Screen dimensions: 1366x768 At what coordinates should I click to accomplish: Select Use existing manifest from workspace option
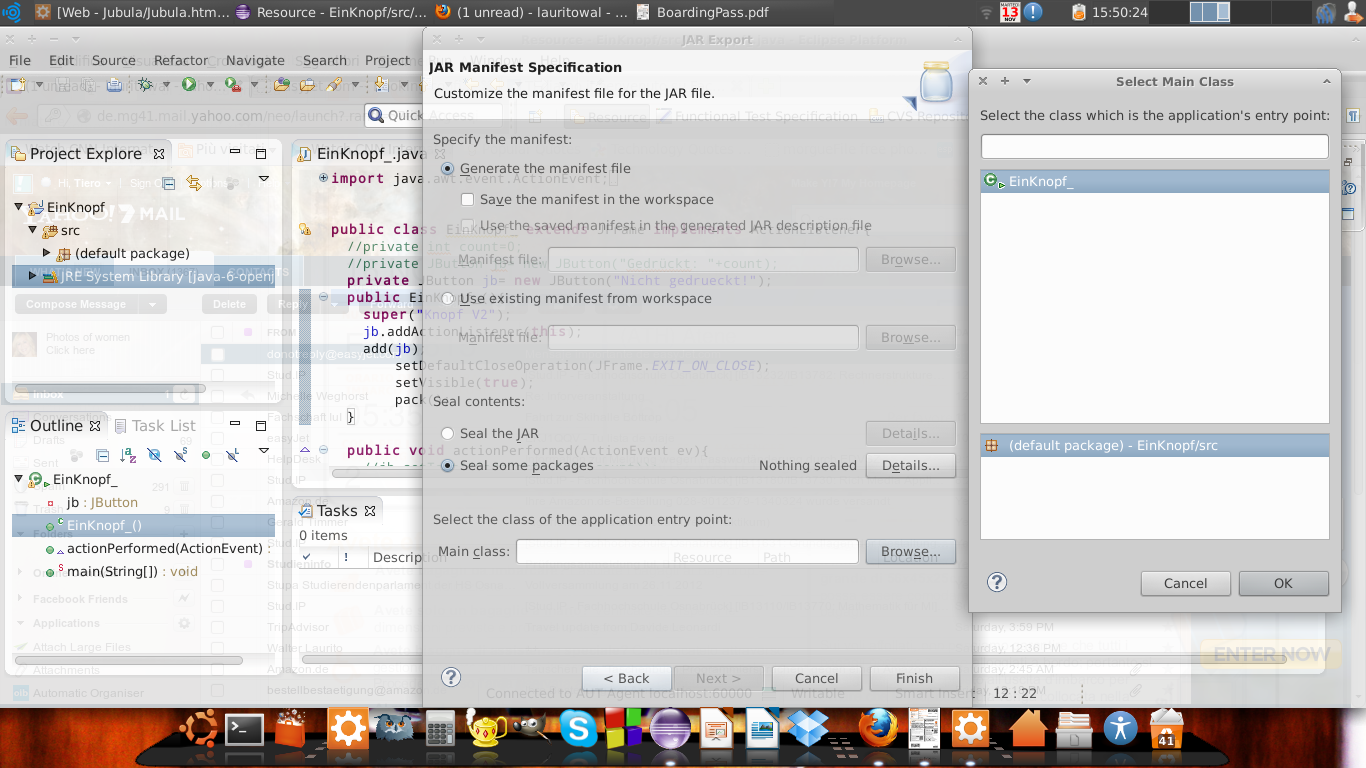coord(448,298)
